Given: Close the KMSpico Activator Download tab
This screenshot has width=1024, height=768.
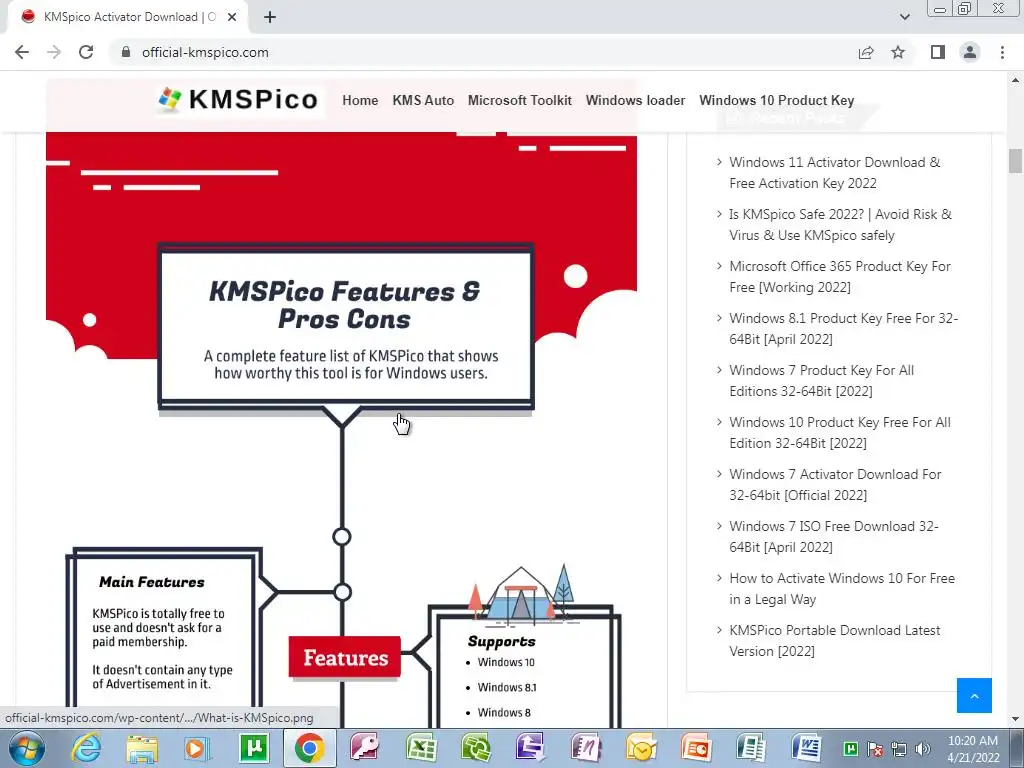Looking at the screenshot, I should [x=232, y=17].
